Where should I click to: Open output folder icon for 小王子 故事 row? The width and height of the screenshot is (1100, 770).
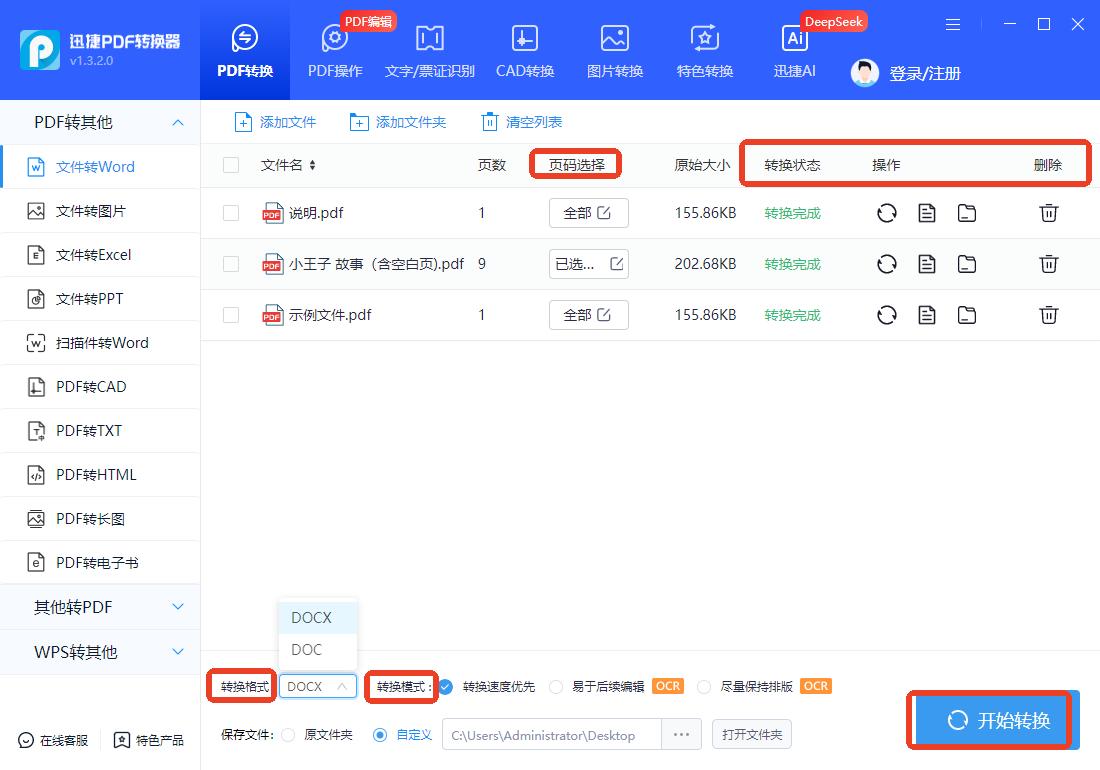(966, 264)
